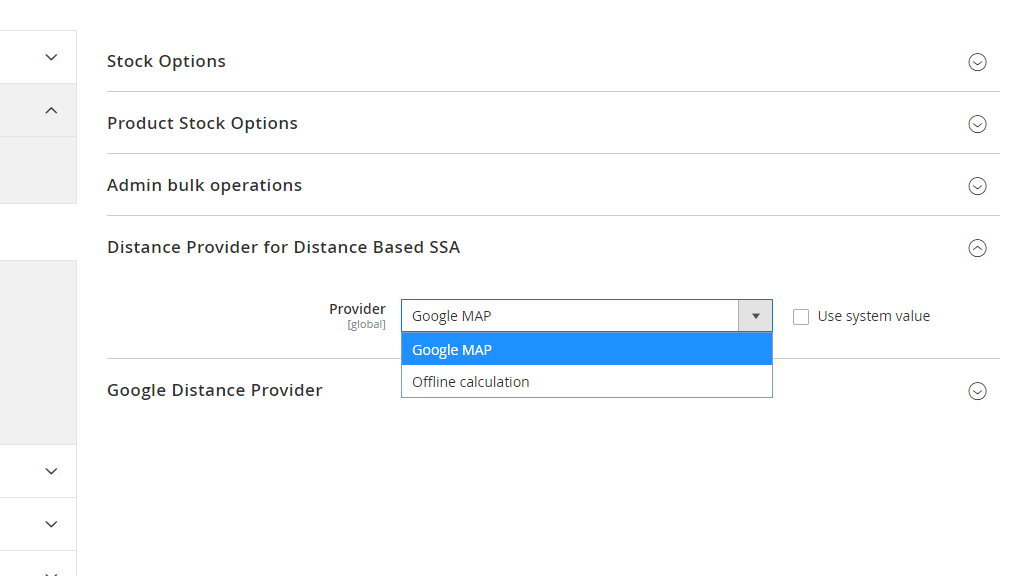The height and width of the screenshot is (576, 1024).
Task: Click the up-pointing chevron in the left sidebar
Action: (x=51, y=110)
